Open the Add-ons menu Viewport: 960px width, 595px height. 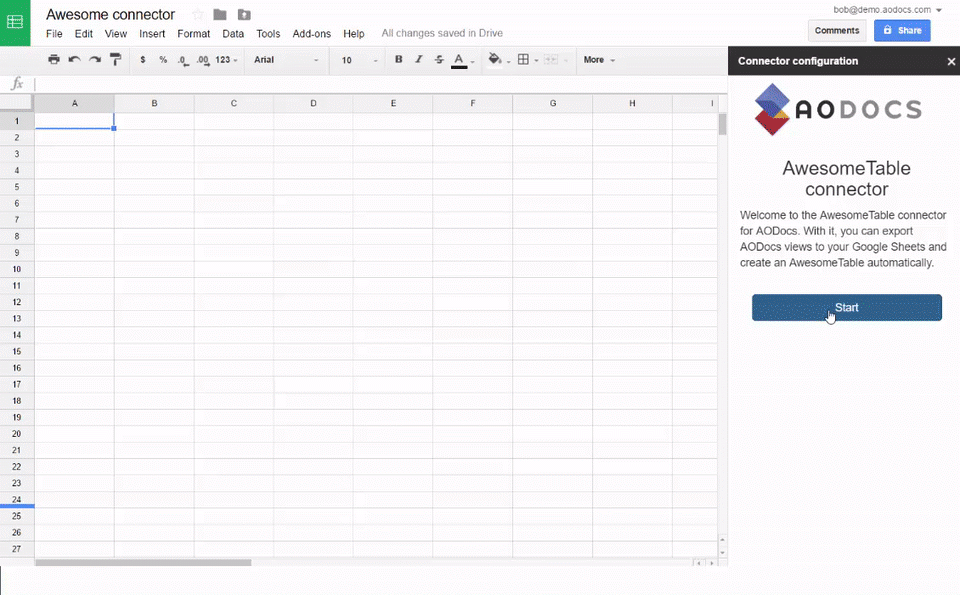pos(312,34)
